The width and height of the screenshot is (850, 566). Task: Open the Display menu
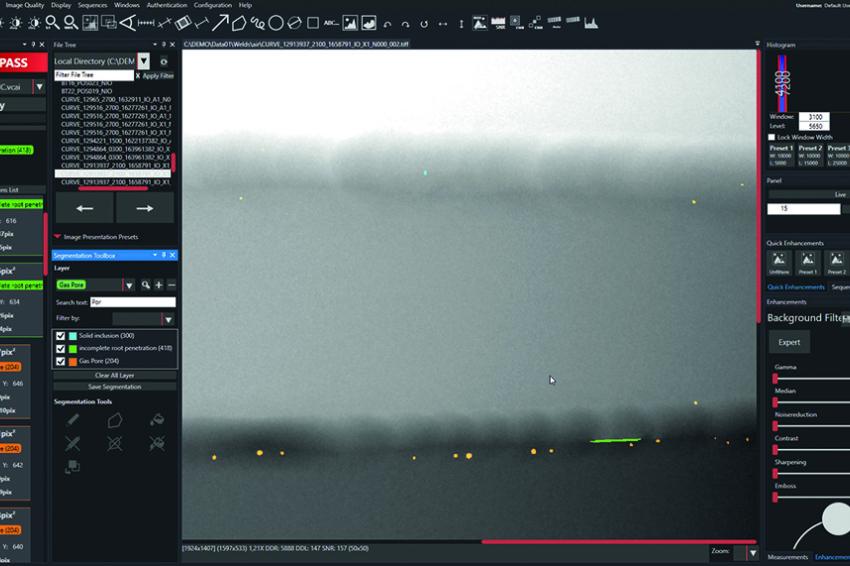coord(61,5)
